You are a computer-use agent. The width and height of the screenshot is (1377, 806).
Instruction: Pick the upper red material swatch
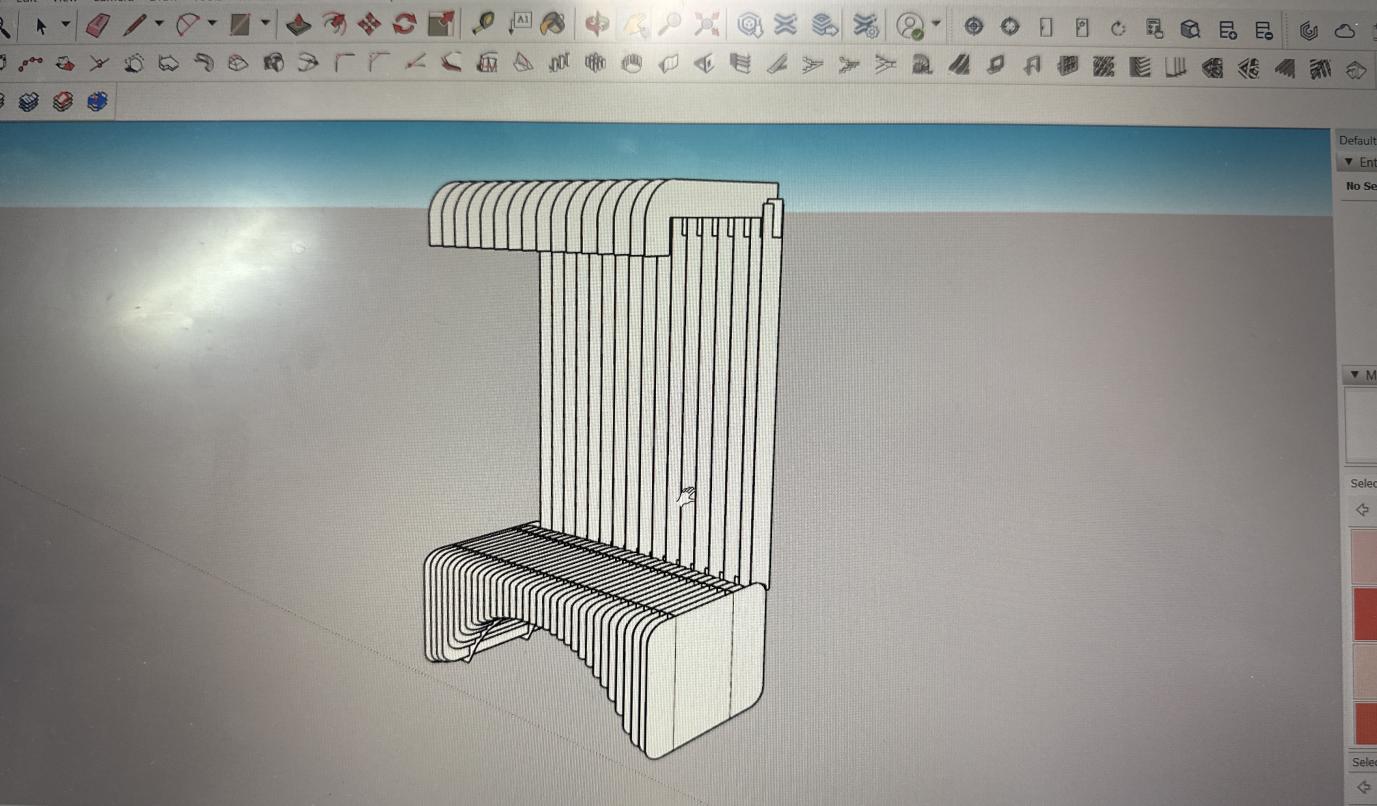[x=1364, y=614]
